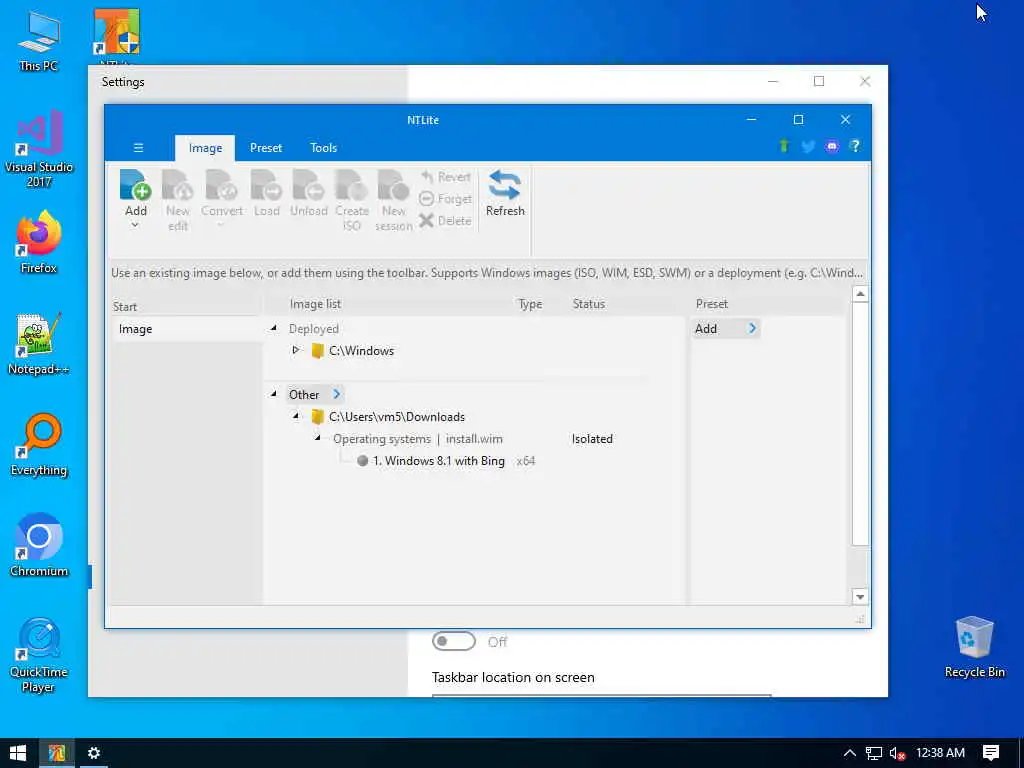Click the Revert toolbar item
This screenshot has width=1024, height=768.
point(446,177)
